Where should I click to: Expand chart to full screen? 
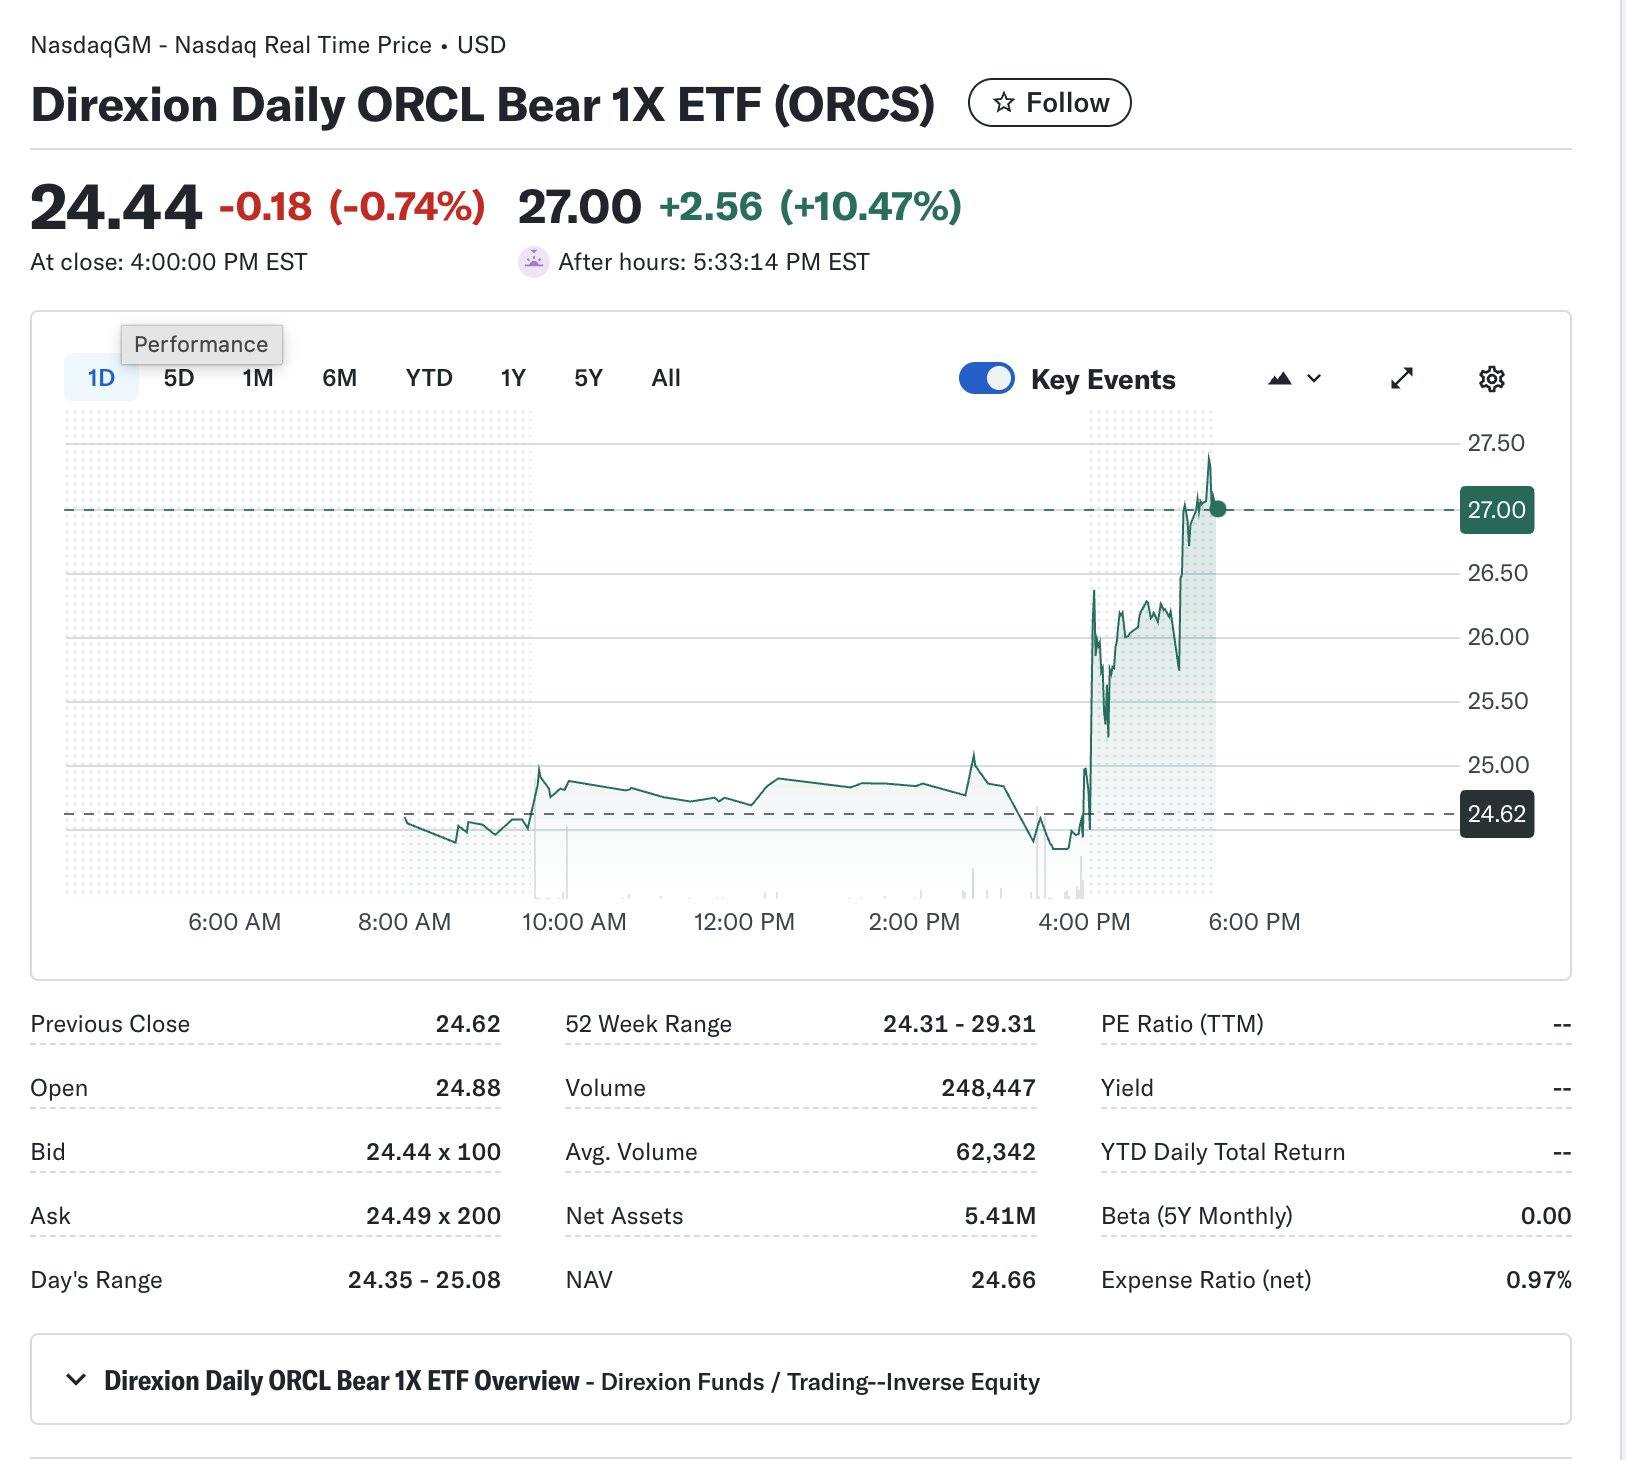pyautogui.click(x=1402, y=378)
